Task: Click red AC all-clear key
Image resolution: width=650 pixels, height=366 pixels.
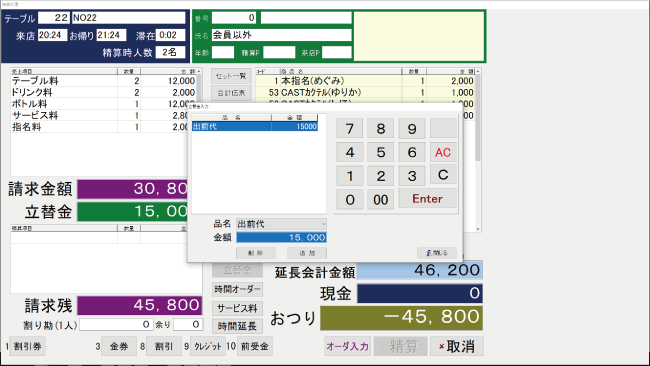Action: coord(443,152)
